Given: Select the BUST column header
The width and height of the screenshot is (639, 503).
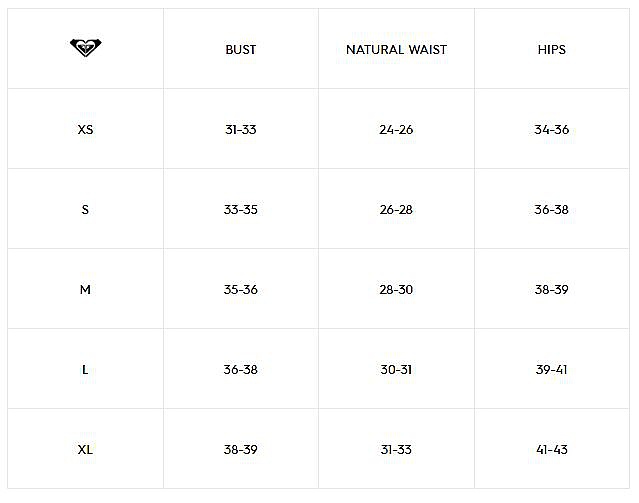Looking at the screenshot, I should [x=241, y=50].
